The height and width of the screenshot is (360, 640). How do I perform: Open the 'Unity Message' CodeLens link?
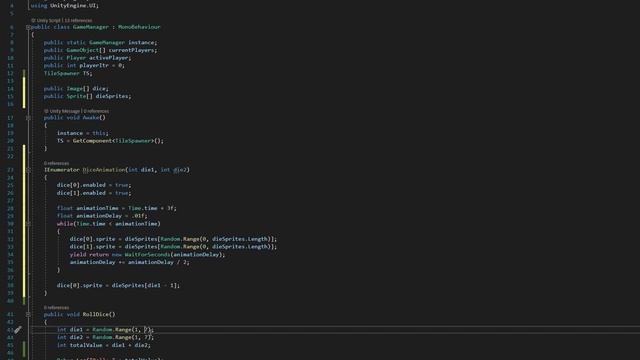(x=64, y=111)
